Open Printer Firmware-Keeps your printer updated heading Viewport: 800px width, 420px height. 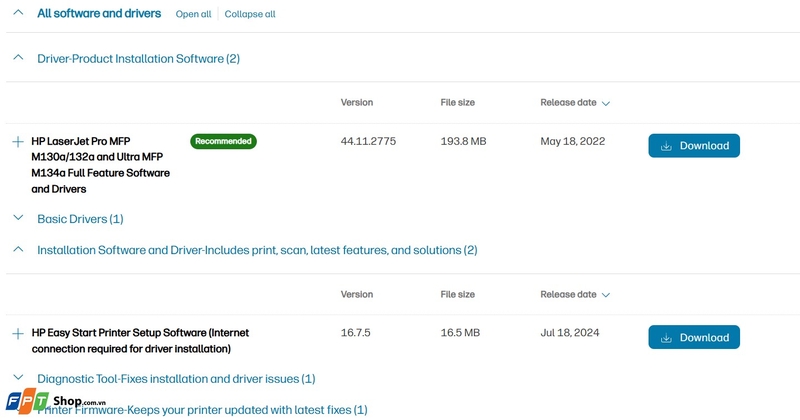point(202,410)
